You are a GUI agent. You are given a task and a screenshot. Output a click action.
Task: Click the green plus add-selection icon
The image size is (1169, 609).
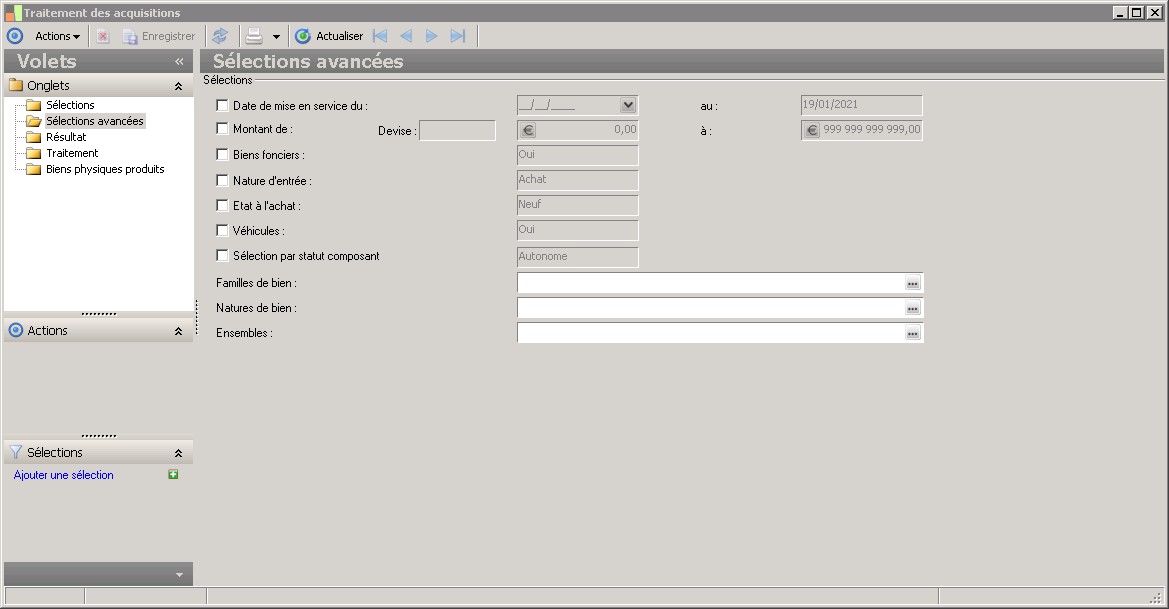[x=173, y=474]
